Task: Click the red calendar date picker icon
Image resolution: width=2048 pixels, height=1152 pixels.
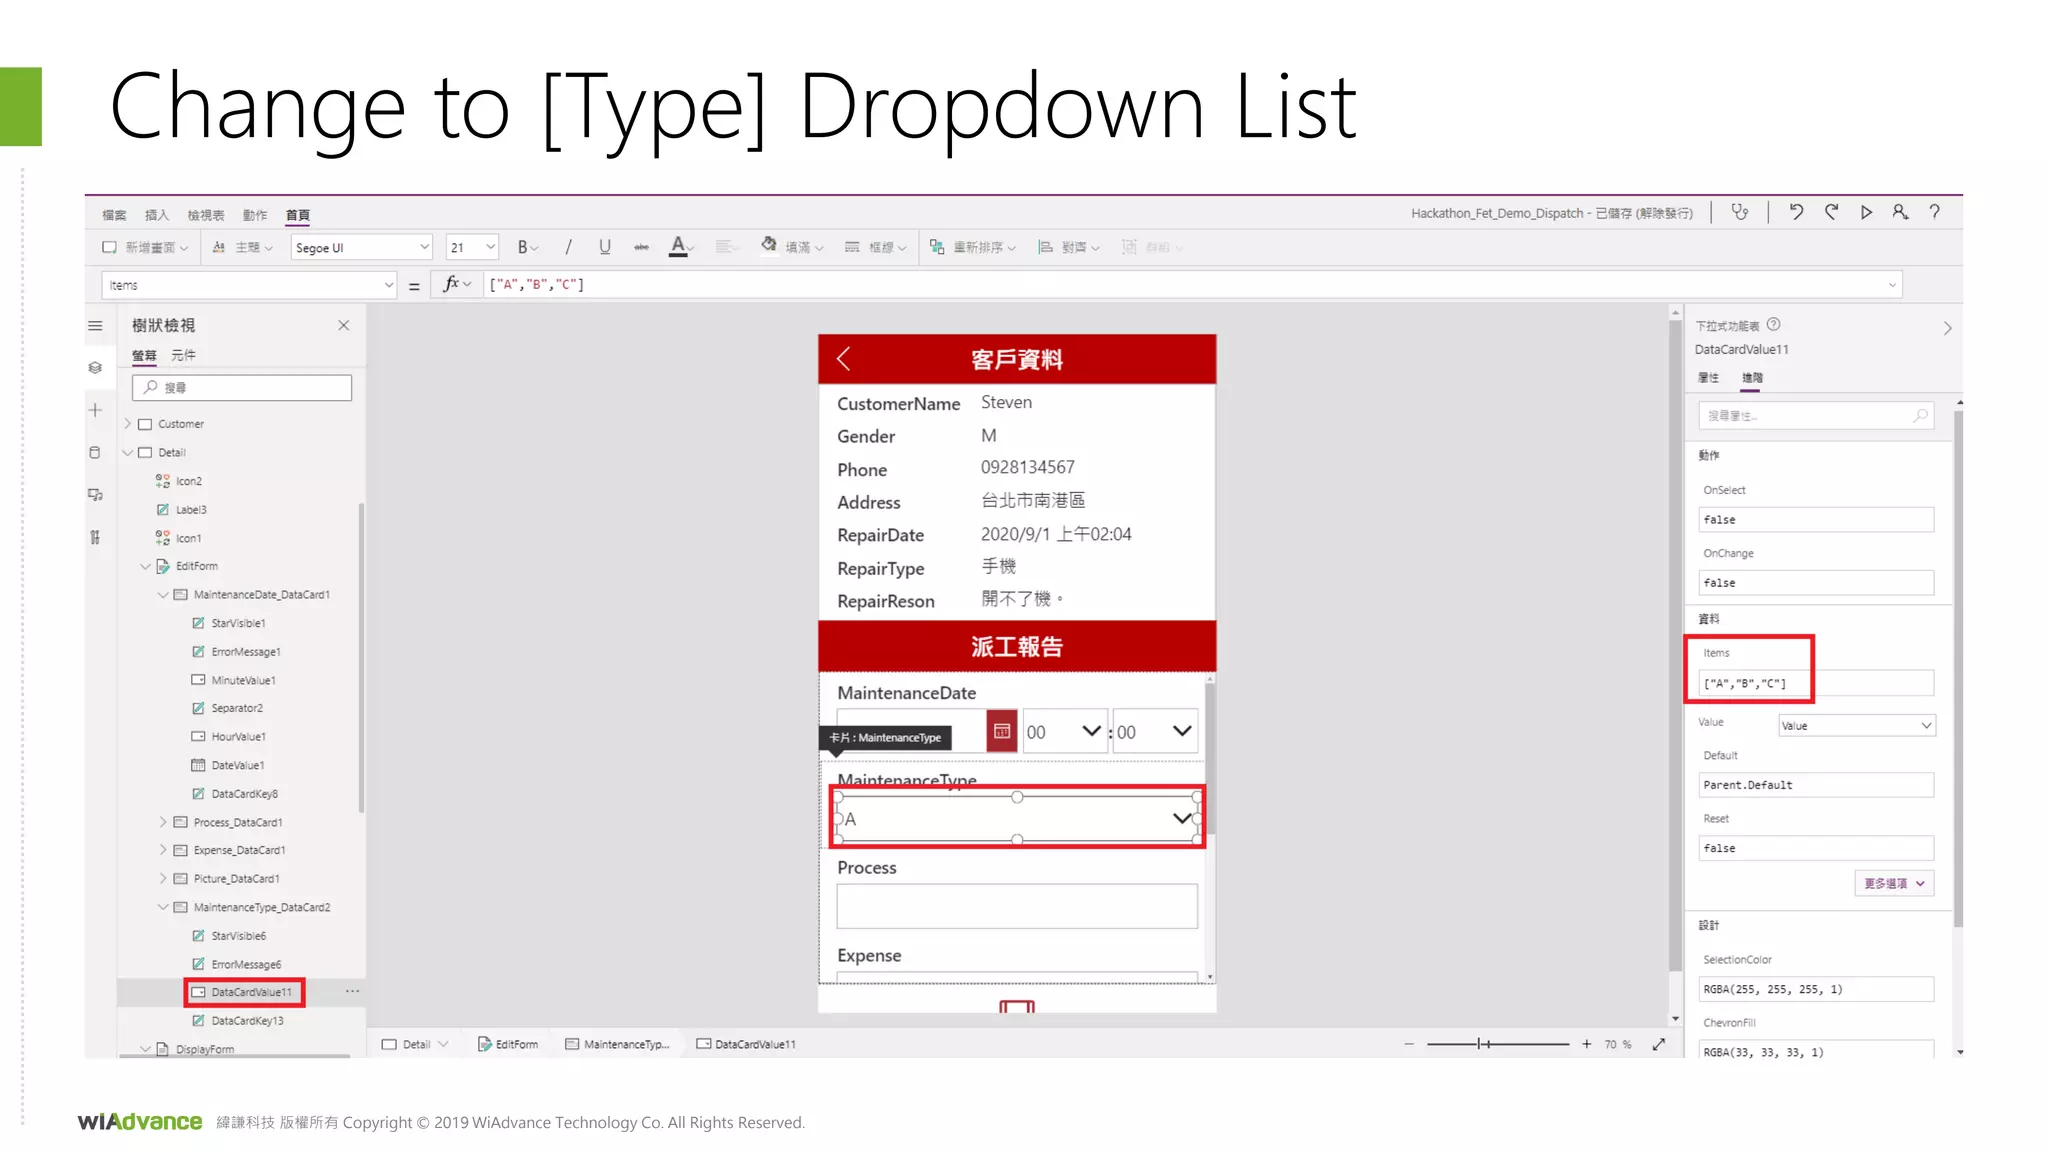Action: [x=1002, y=731]
